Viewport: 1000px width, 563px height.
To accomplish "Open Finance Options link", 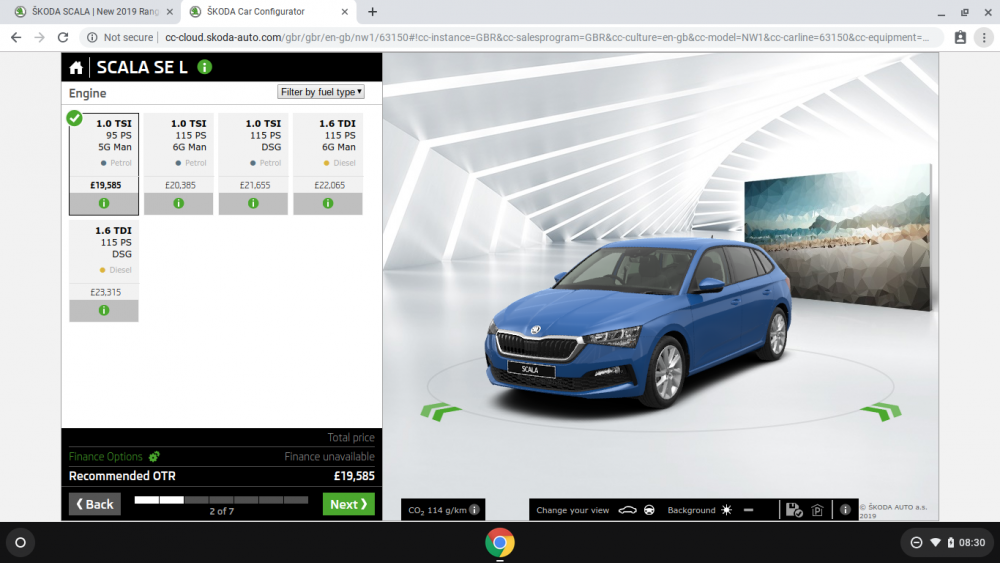I will [x=106, y=457].
